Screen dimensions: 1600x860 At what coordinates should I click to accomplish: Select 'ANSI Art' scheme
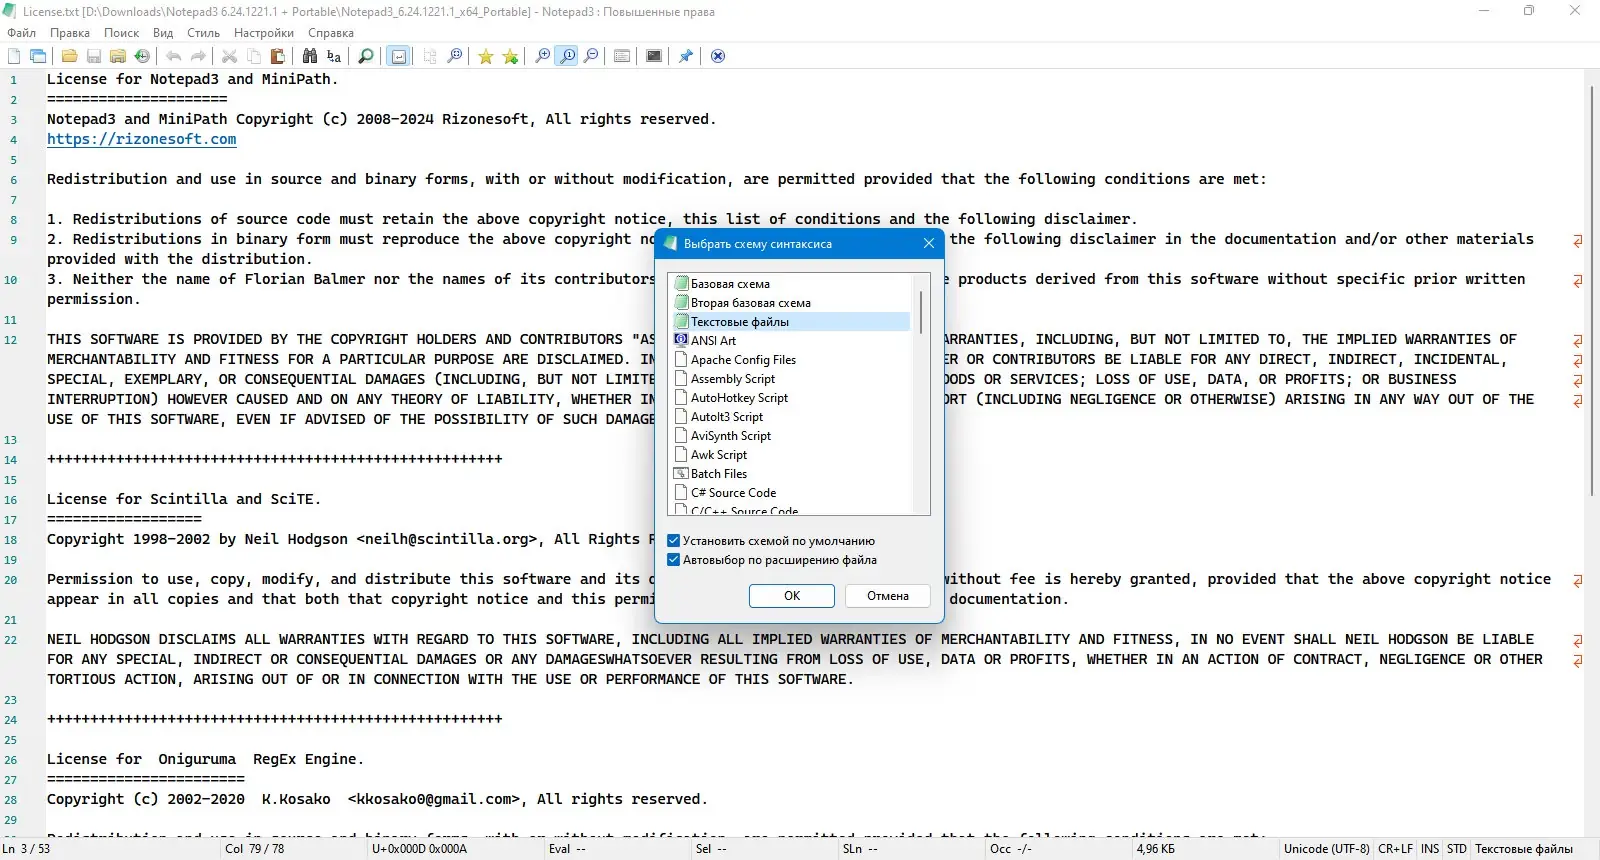[x=792, y=341]
